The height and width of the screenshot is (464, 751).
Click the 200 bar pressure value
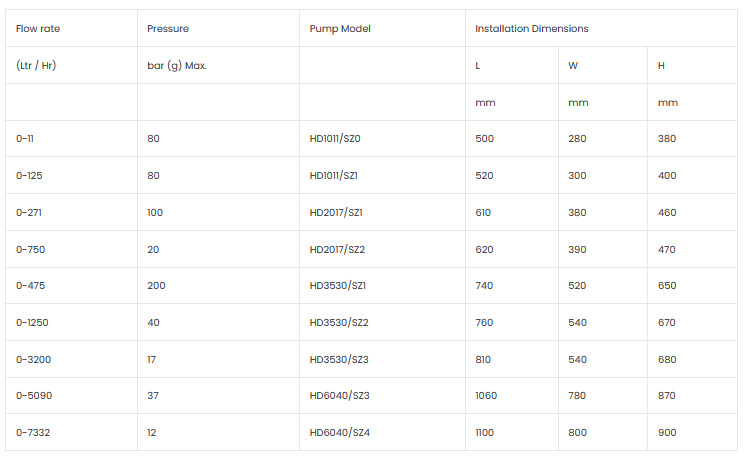click(156, 286)
